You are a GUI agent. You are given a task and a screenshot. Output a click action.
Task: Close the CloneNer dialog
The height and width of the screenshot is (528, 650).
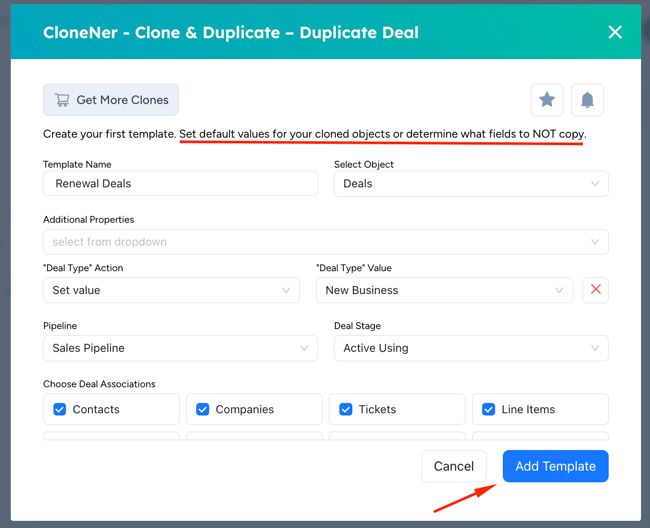tap(615, 32)
